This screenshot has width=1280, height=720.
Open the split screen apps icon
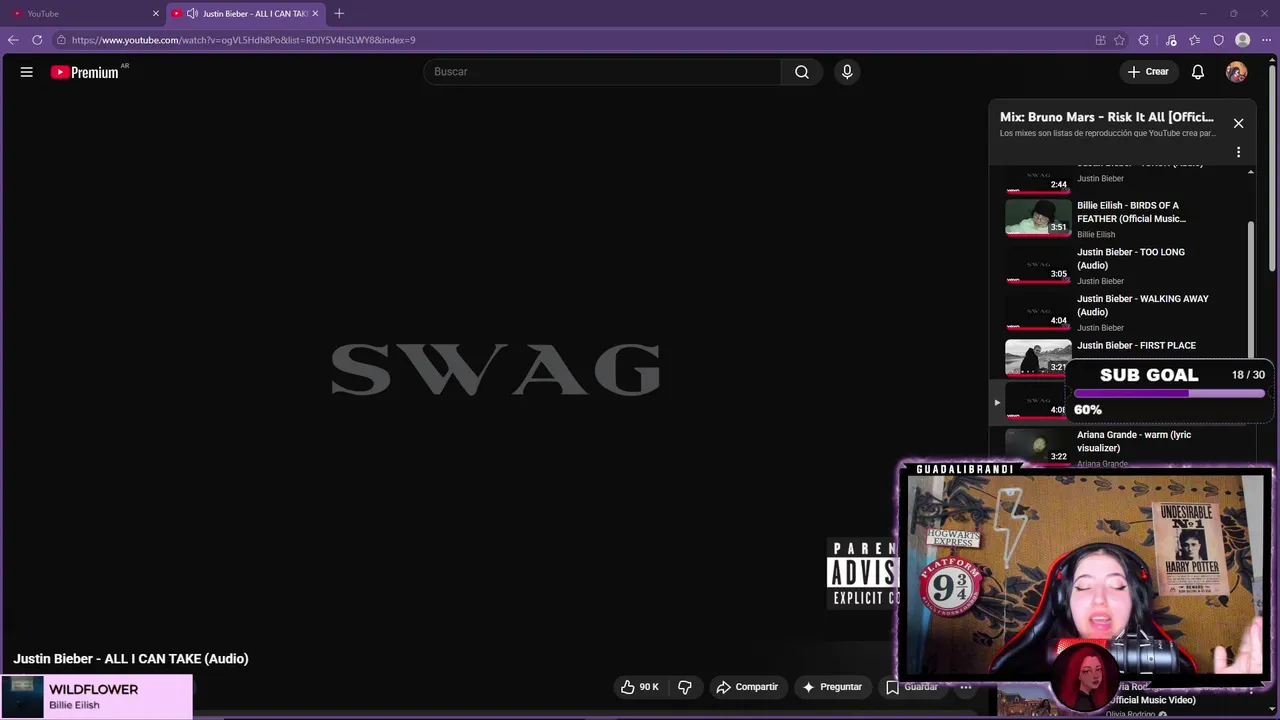(x=1100, y=40)
